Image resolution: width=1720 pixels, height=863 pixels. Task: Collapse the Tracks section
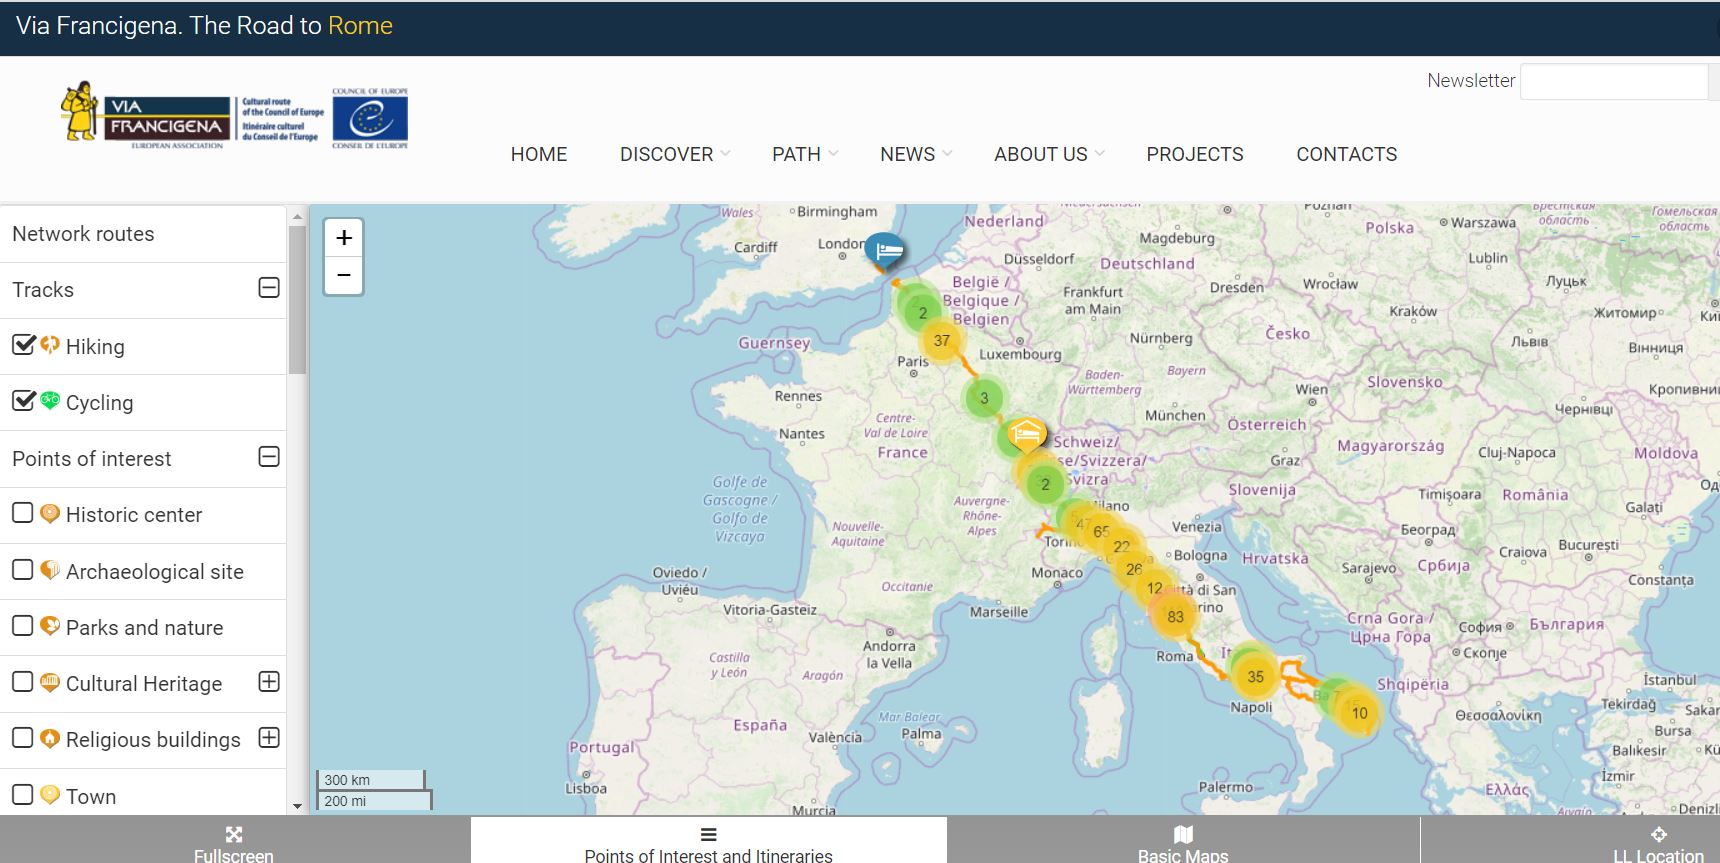[269, 288]
